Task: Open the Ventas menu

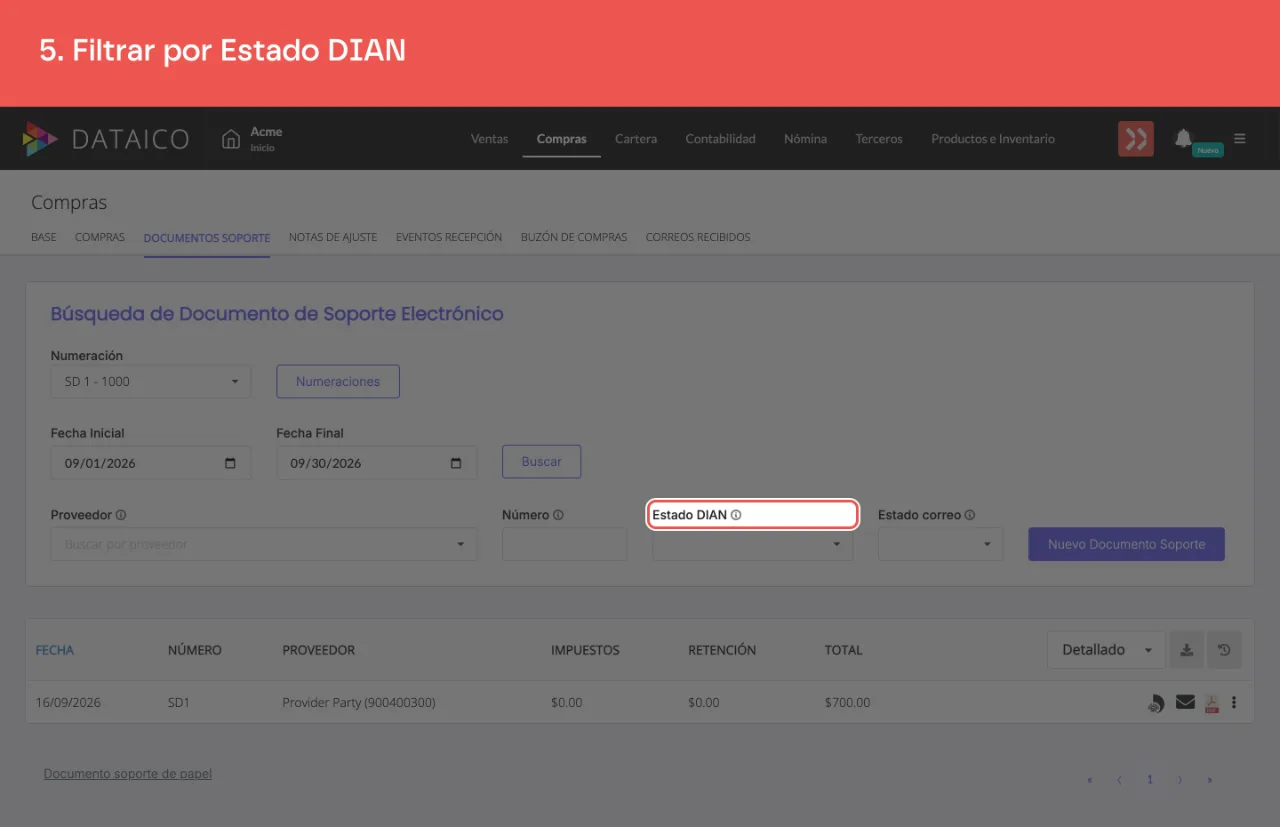Action: [x=490, y=139]
